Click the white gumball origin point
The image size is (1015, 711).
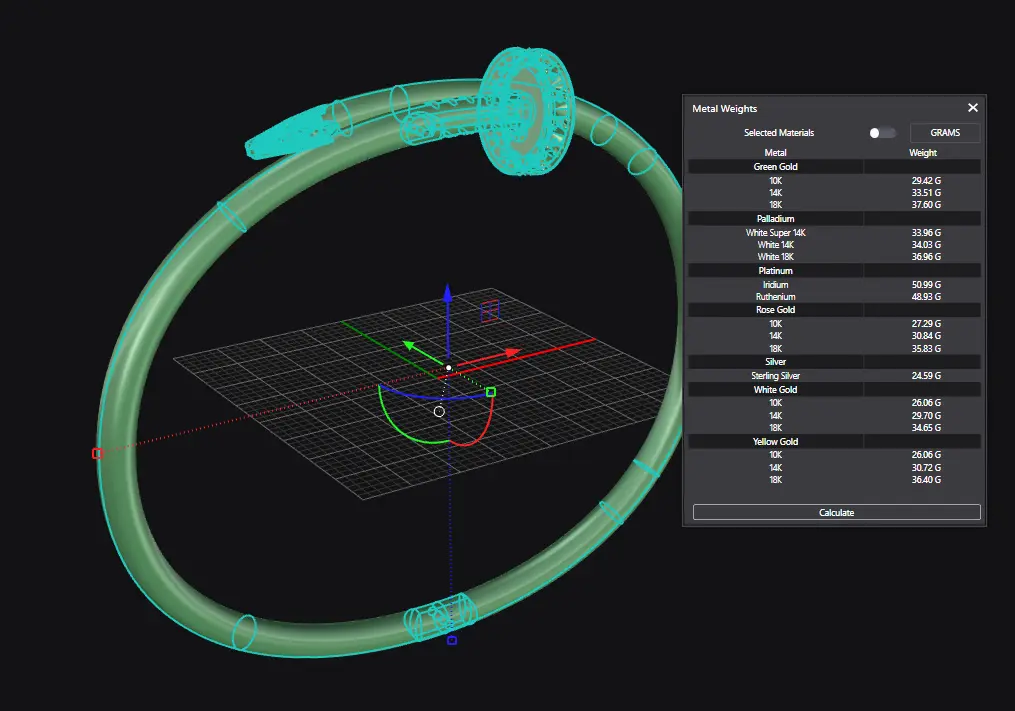[449, 368]
